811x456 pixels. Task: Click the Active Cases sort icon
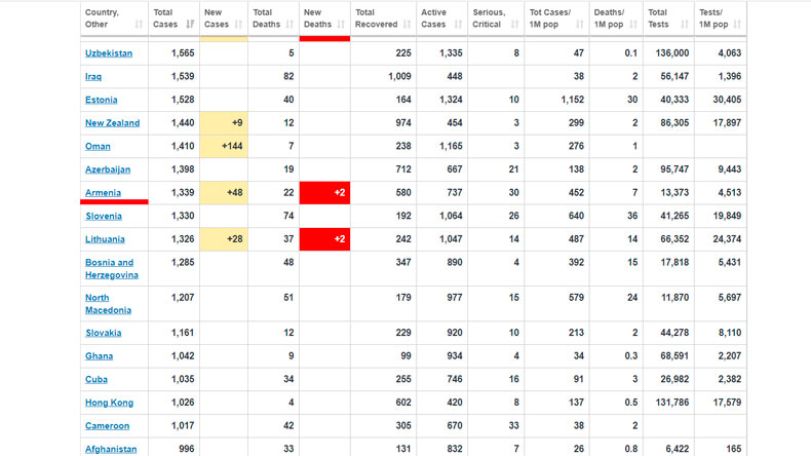[x=458, y=24]
